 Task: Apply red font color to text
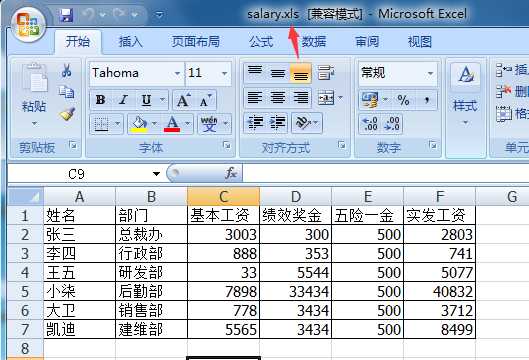pos(172,124)
